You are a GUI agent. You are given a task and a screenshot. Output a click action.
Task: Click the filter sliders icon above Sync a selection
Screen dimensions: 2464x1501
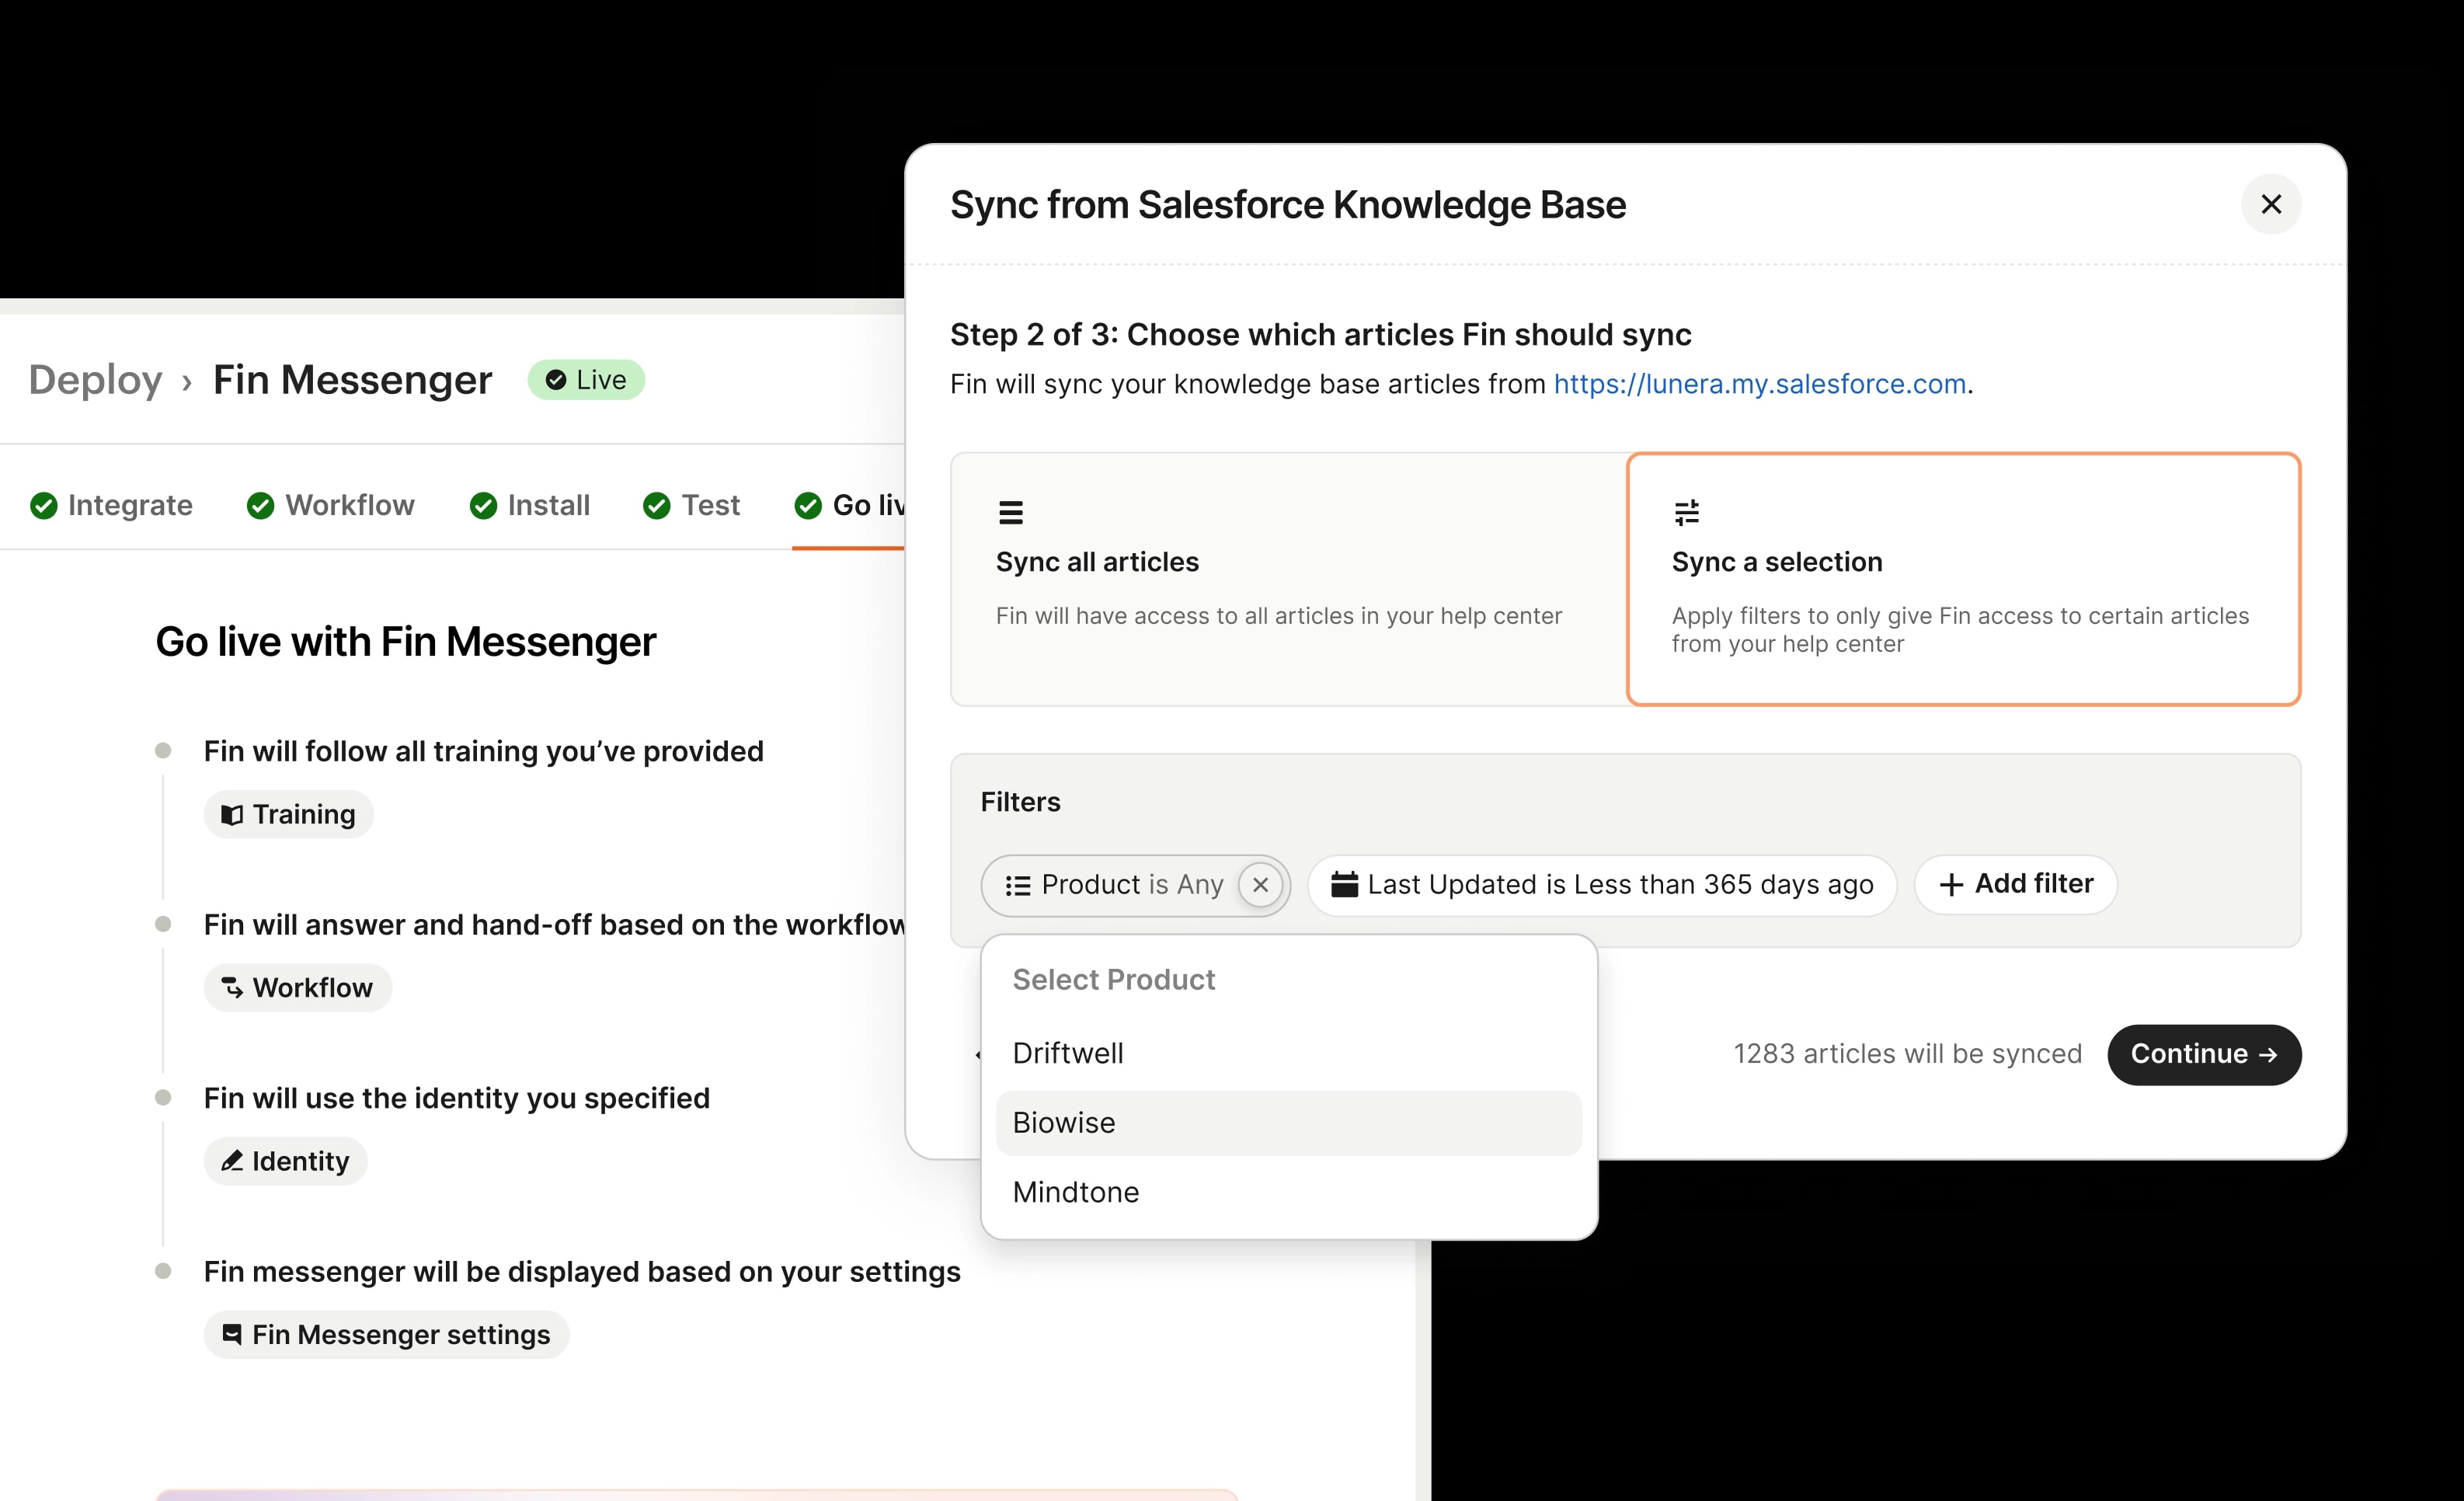[x=1687, y=511]
